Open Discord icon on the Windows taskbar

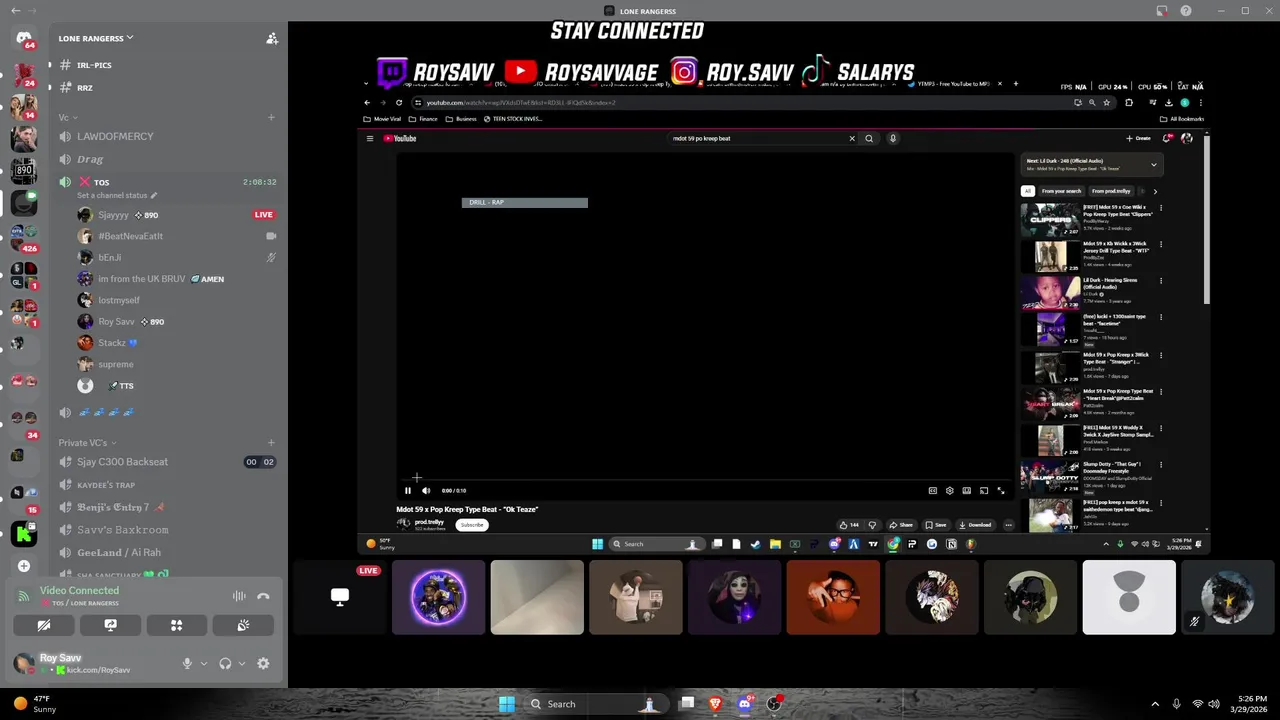pos(744,704)
